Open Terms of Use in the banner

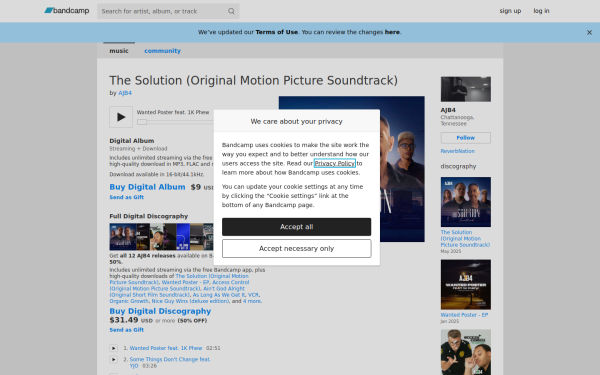click(x=277, y=32)
